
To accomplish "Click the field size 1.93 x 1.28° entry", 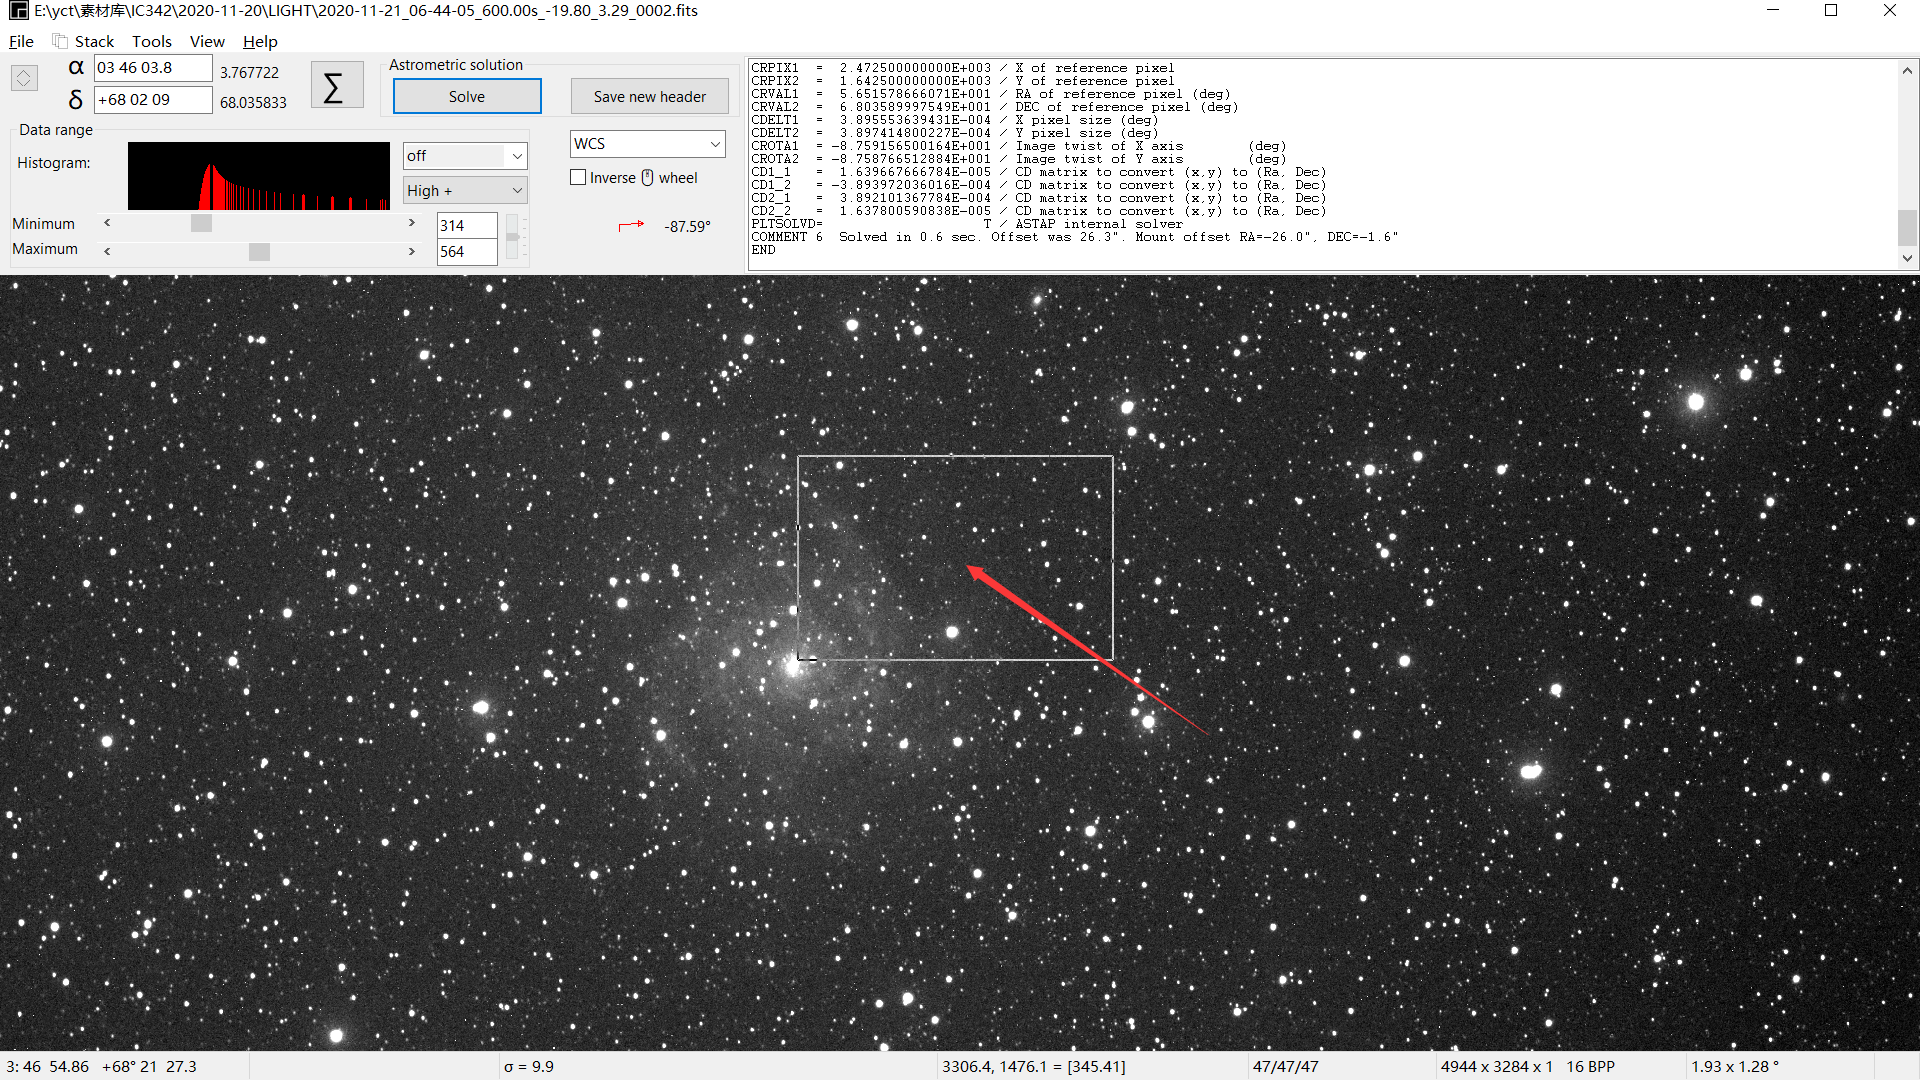I will (x=1735, y=1066).
